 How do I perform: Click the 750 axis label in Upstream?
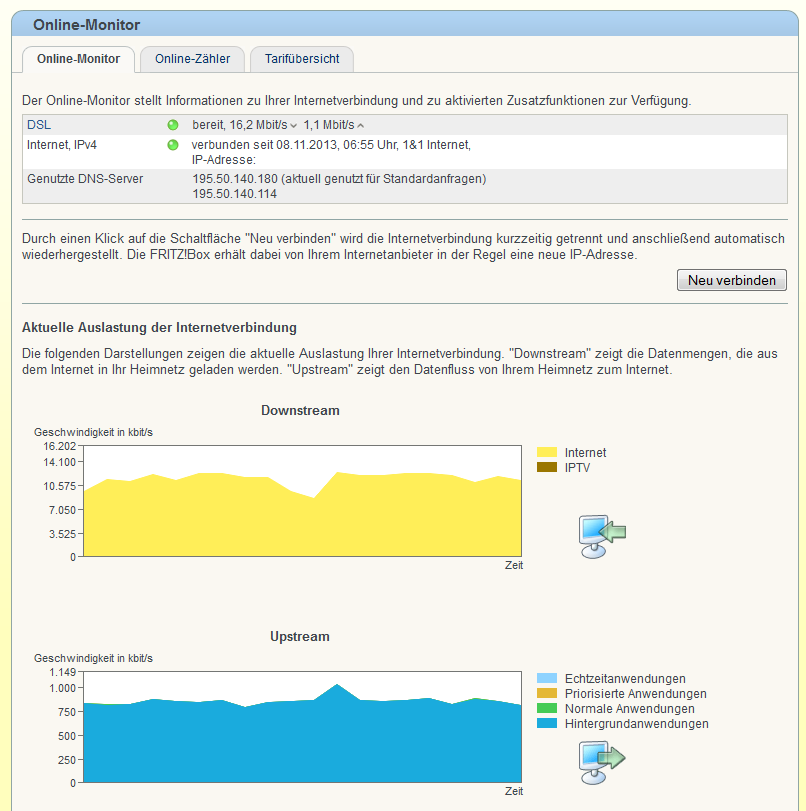(67, 712)
